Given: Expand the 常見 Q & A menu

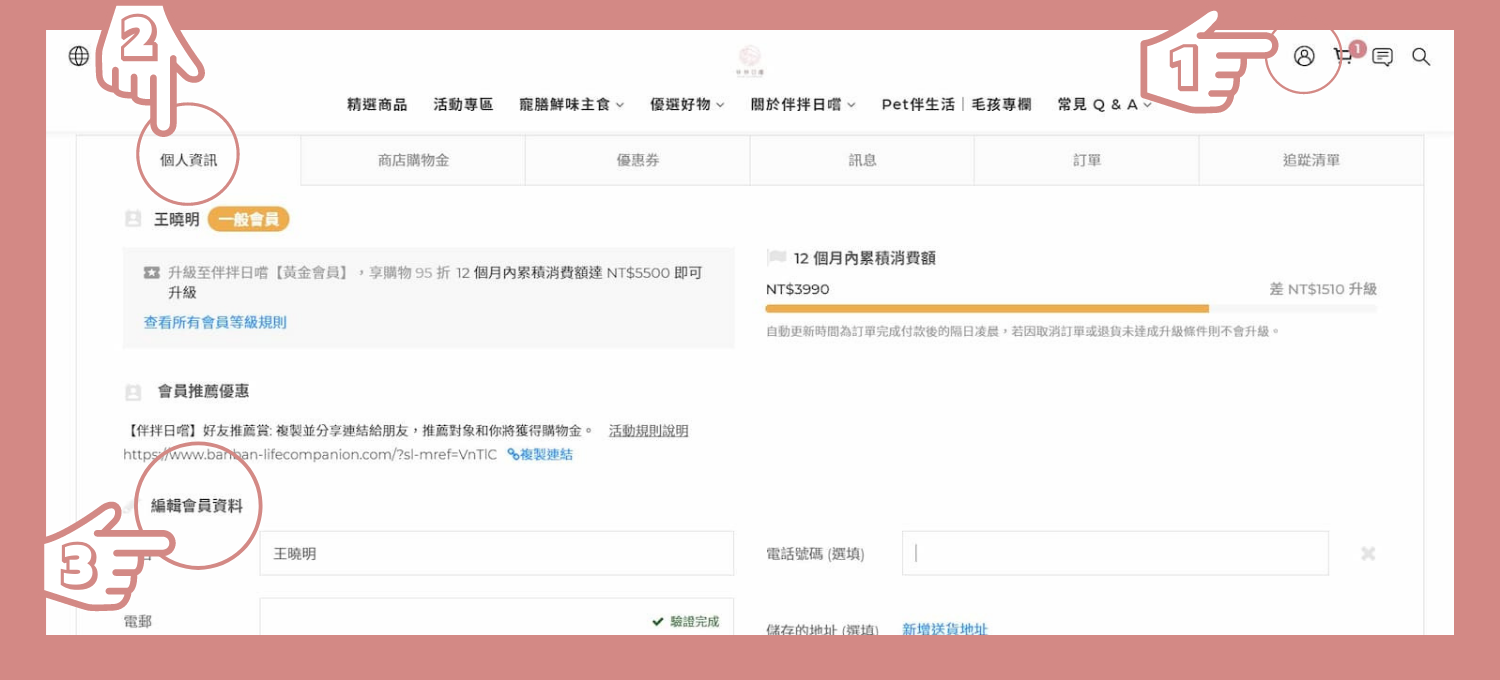Looking at the screenshot, I should (1104, 104).
